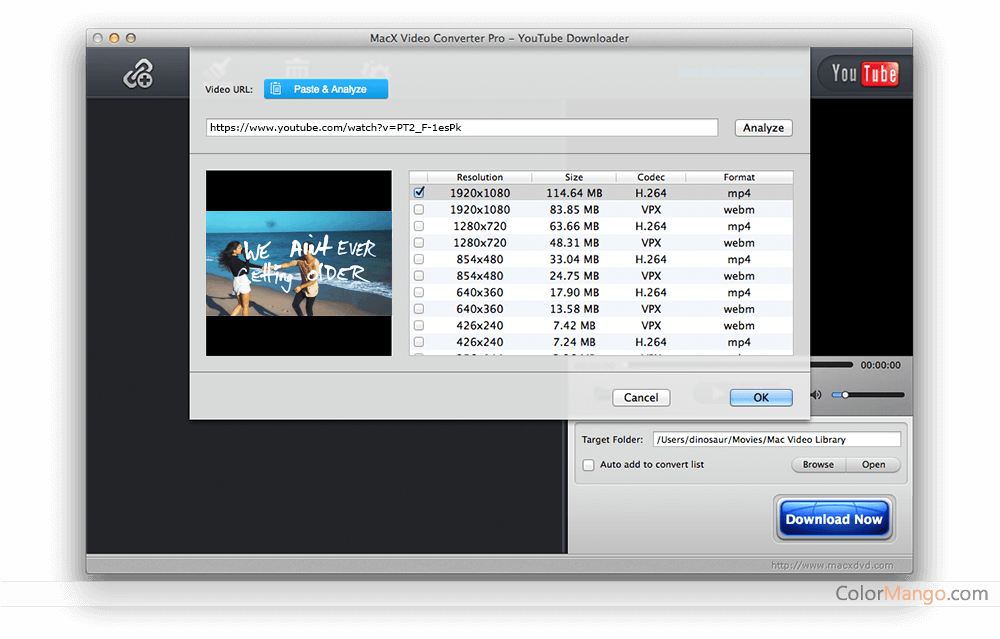
Task: Check the 1280x720 VPX webm option
Action: [x=419, y=242]
